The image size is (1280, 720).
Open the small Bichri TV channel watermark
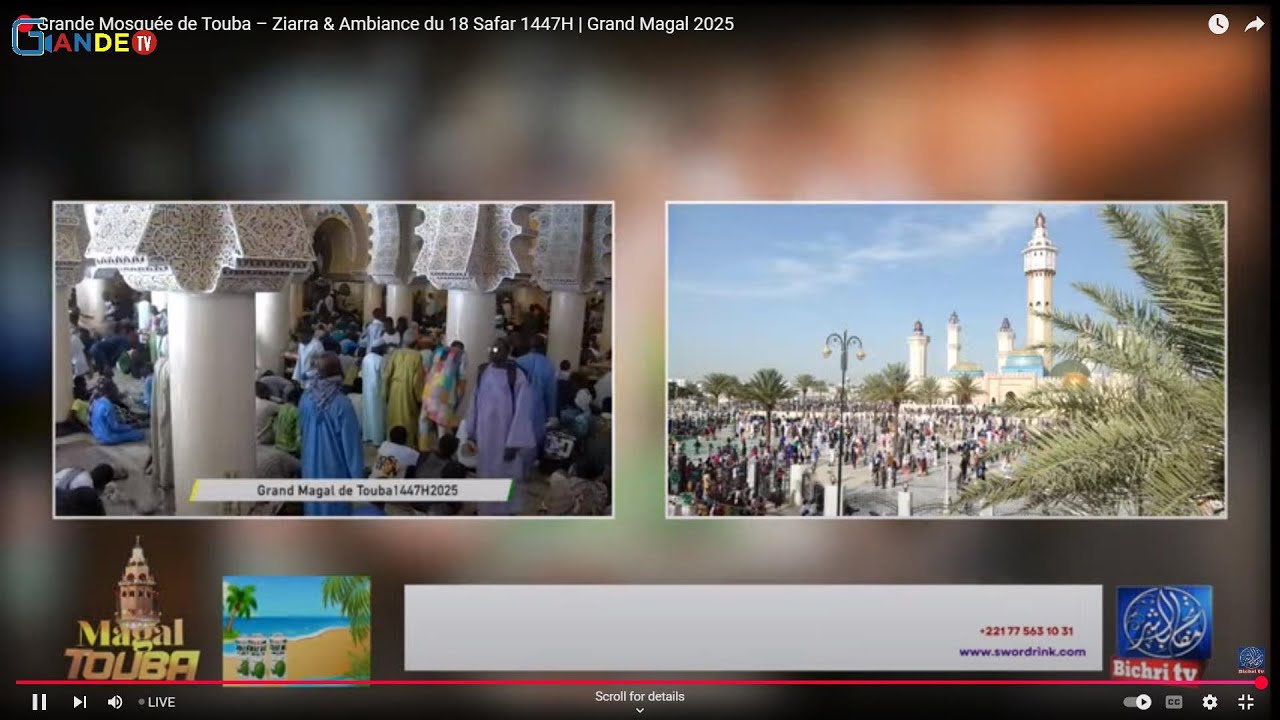[x=1251, y=659]
